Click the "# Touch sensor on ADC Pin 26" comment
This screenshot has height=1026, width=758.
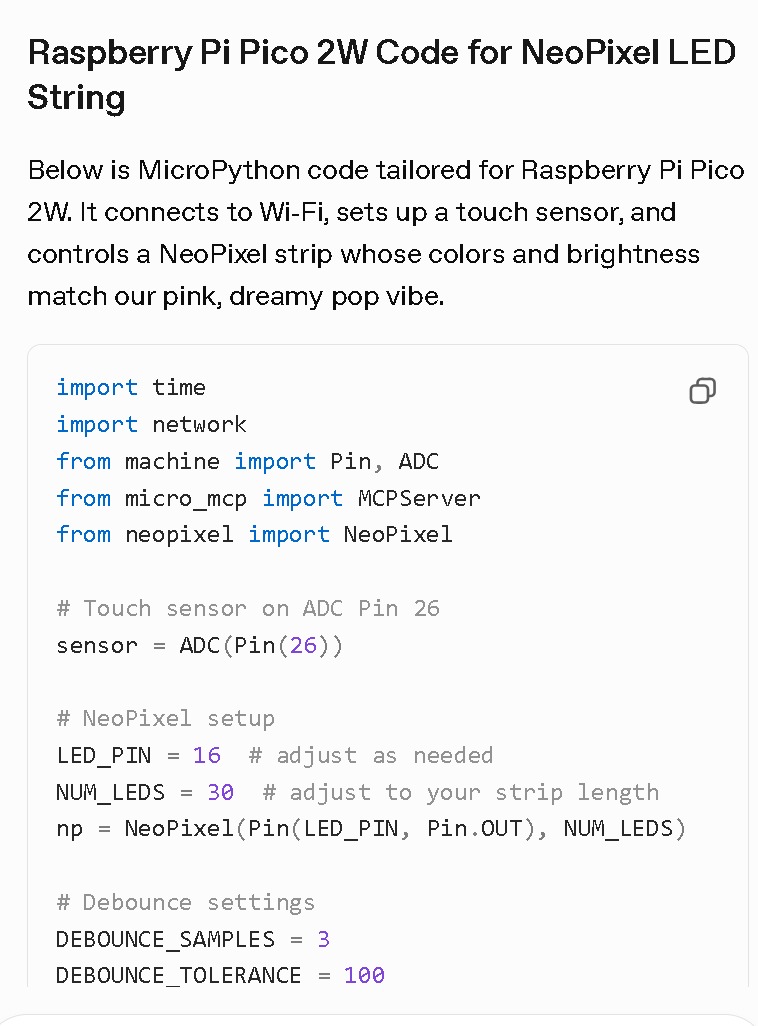point(248,609)
